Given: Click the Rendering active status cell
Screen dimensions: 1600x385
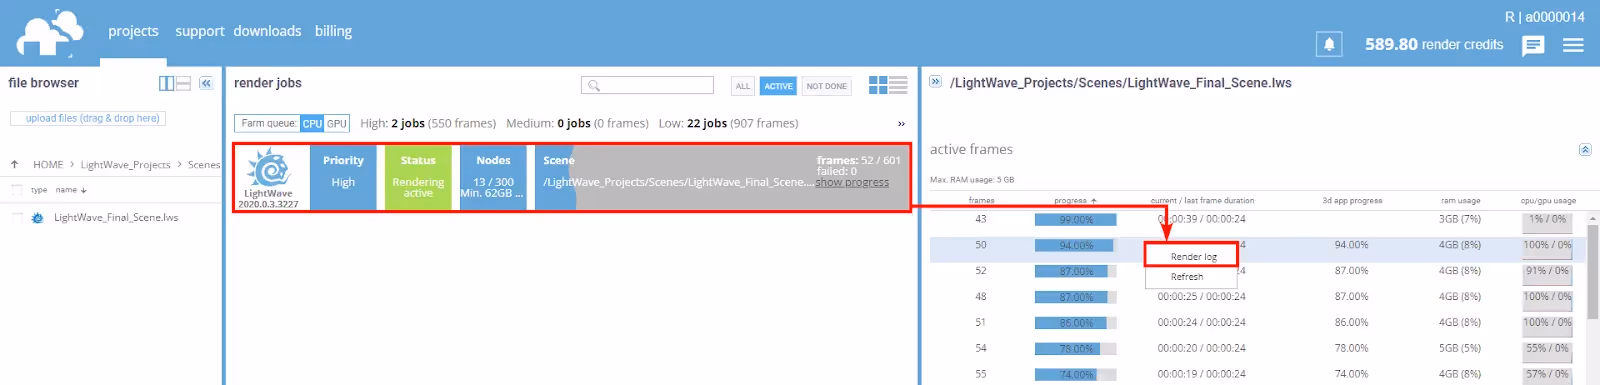Looking at the screenshot, I should tap(418, 178).
